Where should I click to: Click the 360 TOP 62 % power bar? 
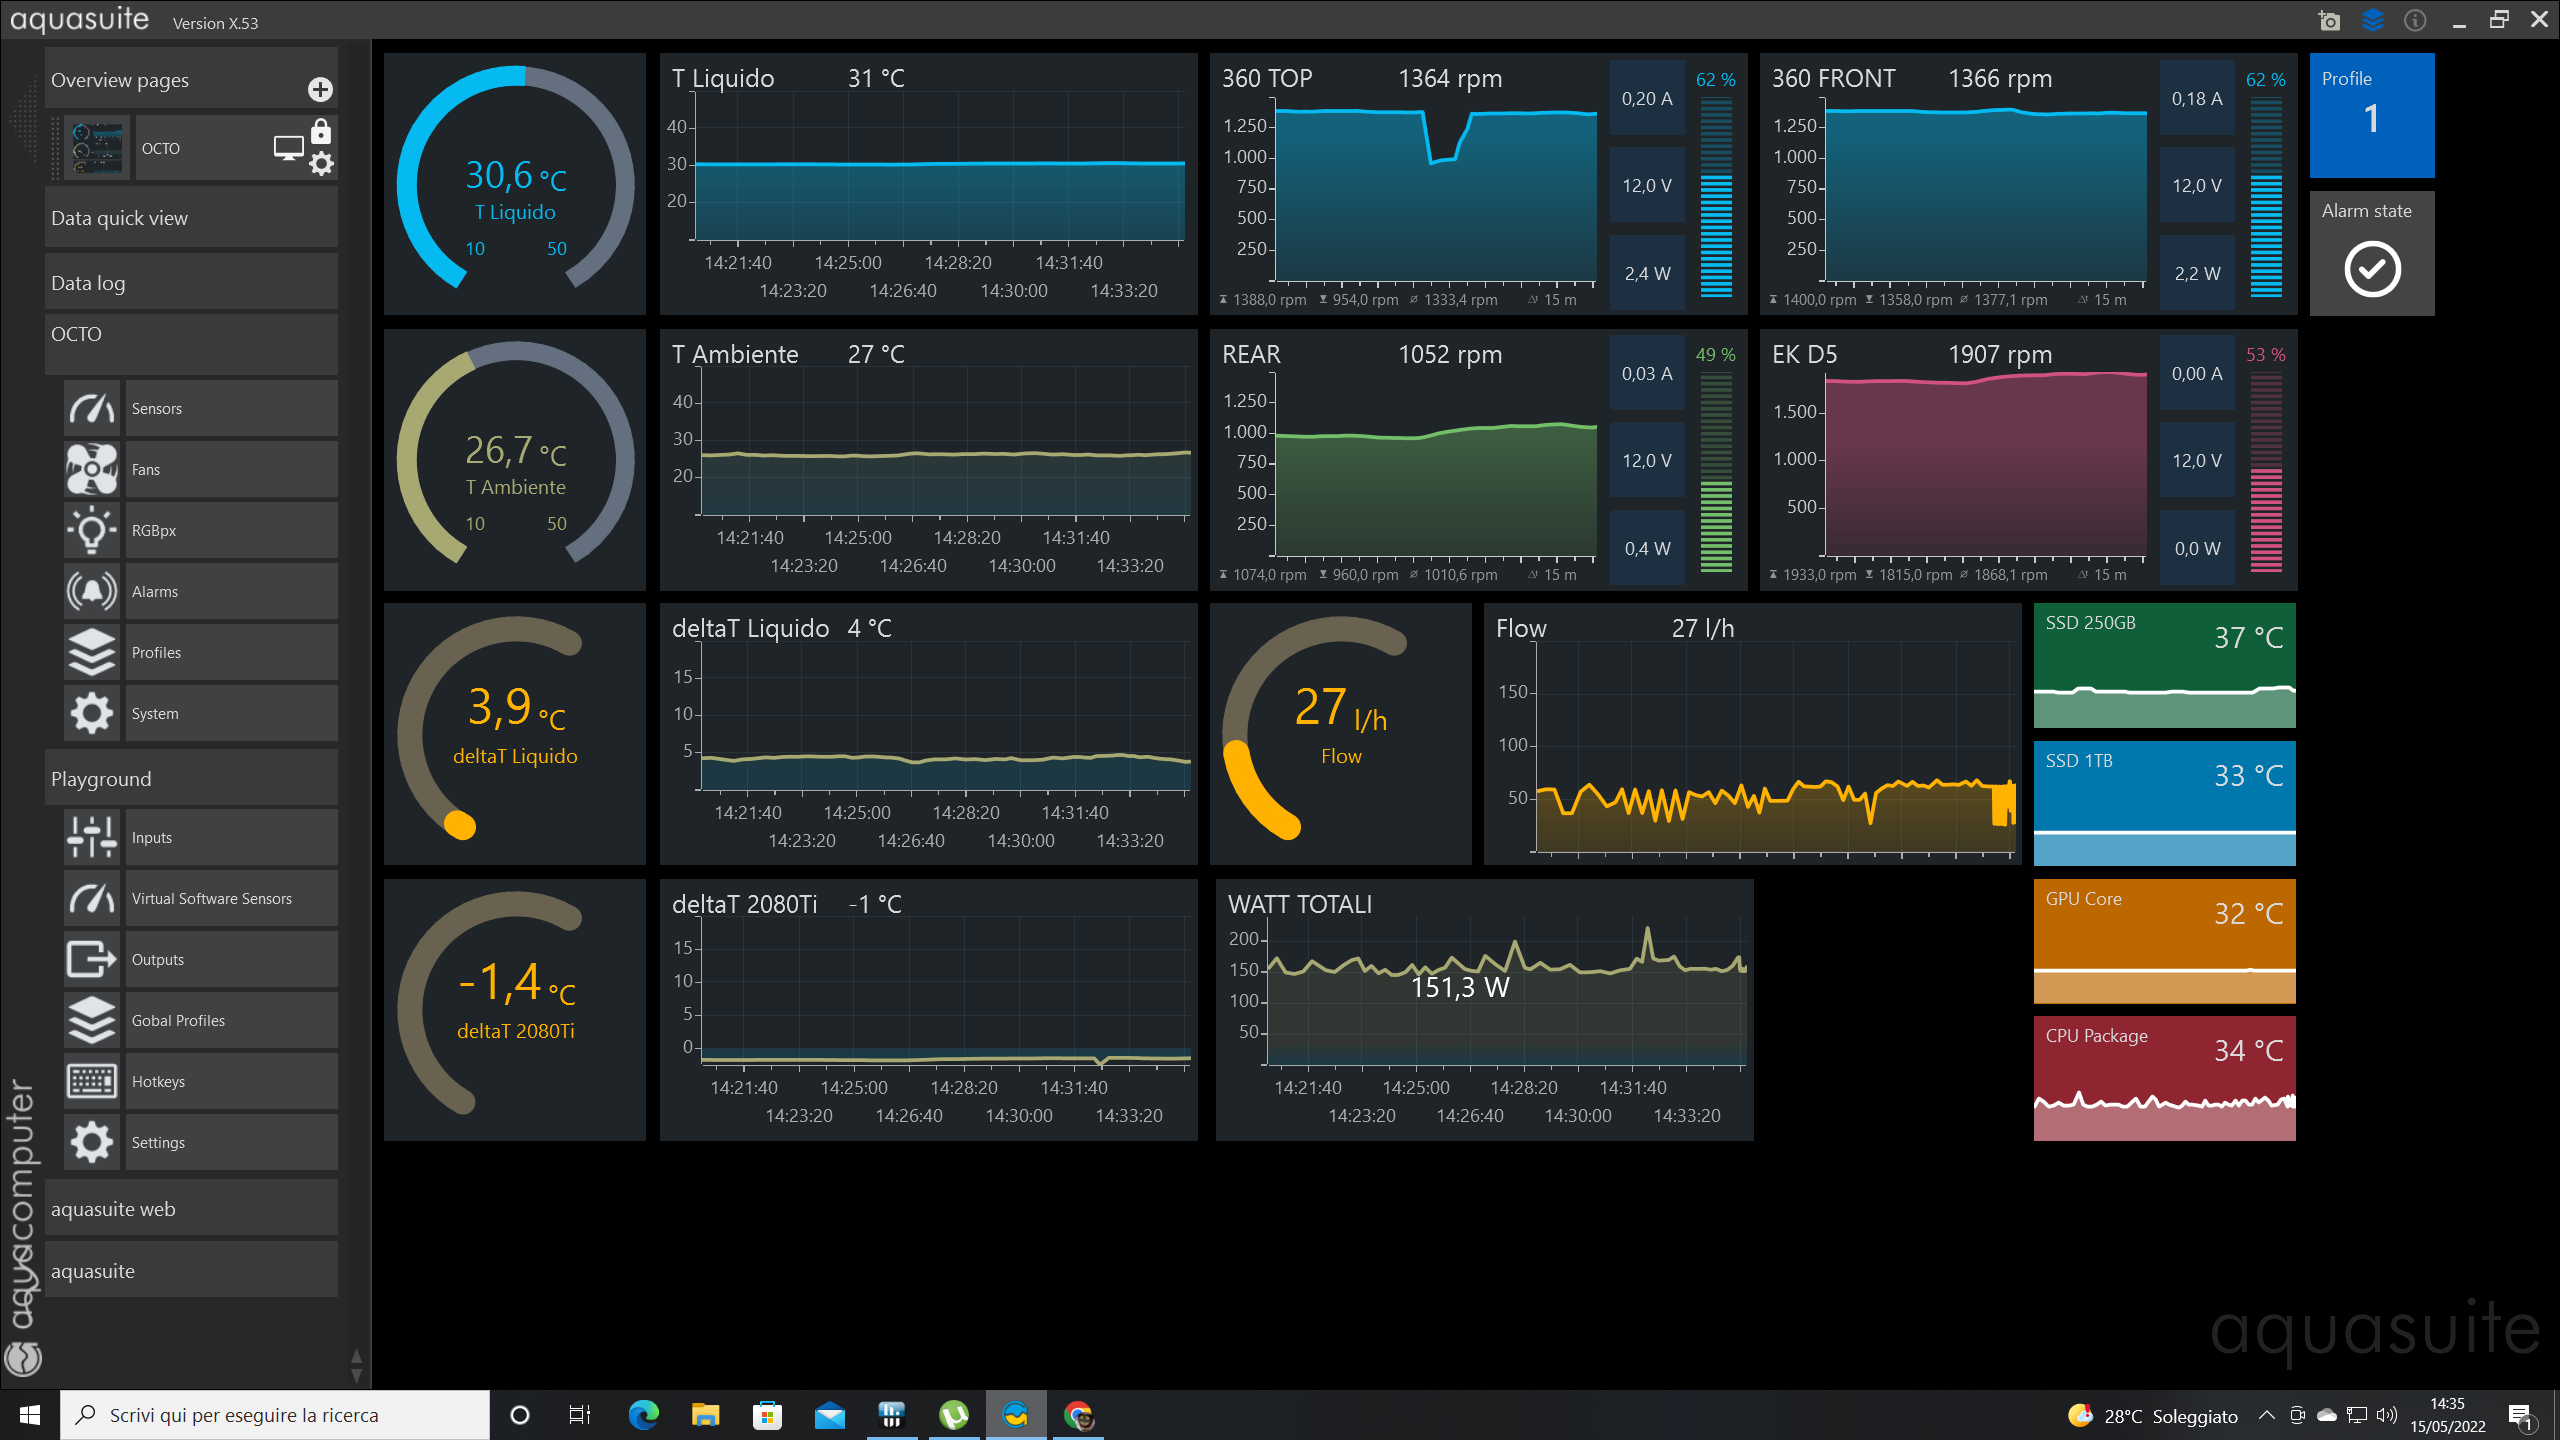coord(1716,197)
